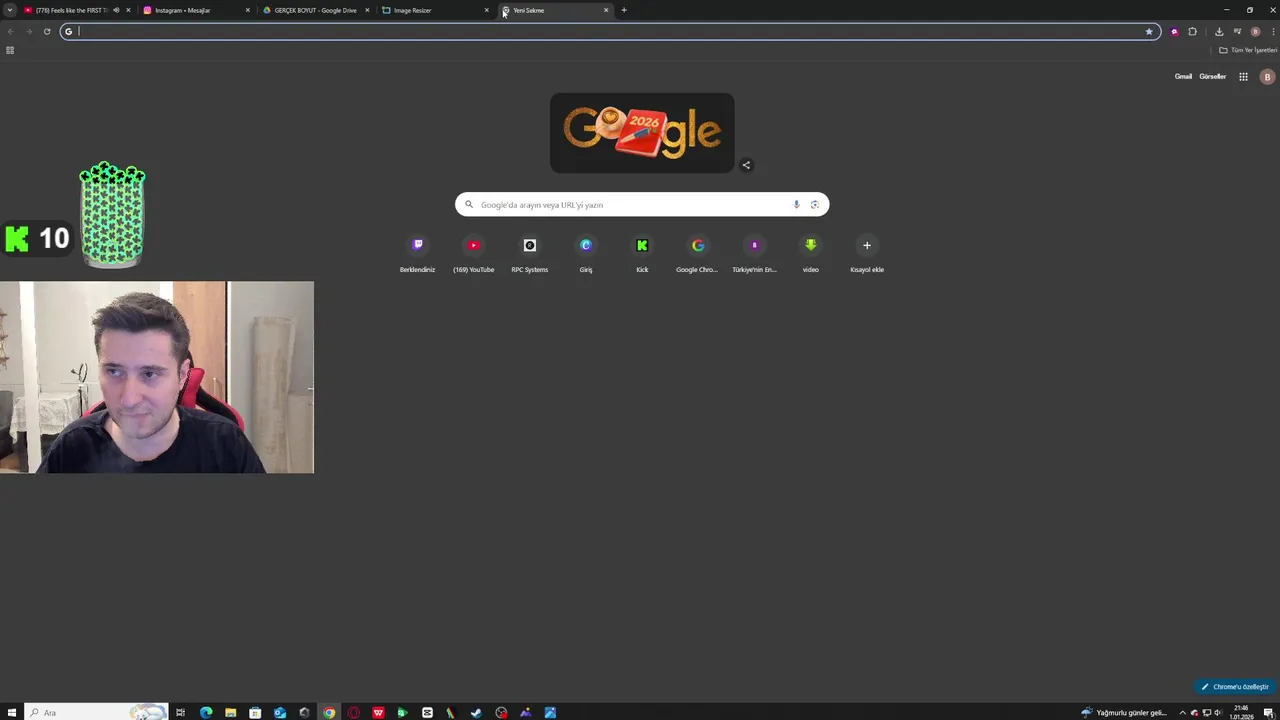The height and width of the screenshot is (720, 1280).
Task: Open Chrome three-dot menu
Action: (1273, 32)
